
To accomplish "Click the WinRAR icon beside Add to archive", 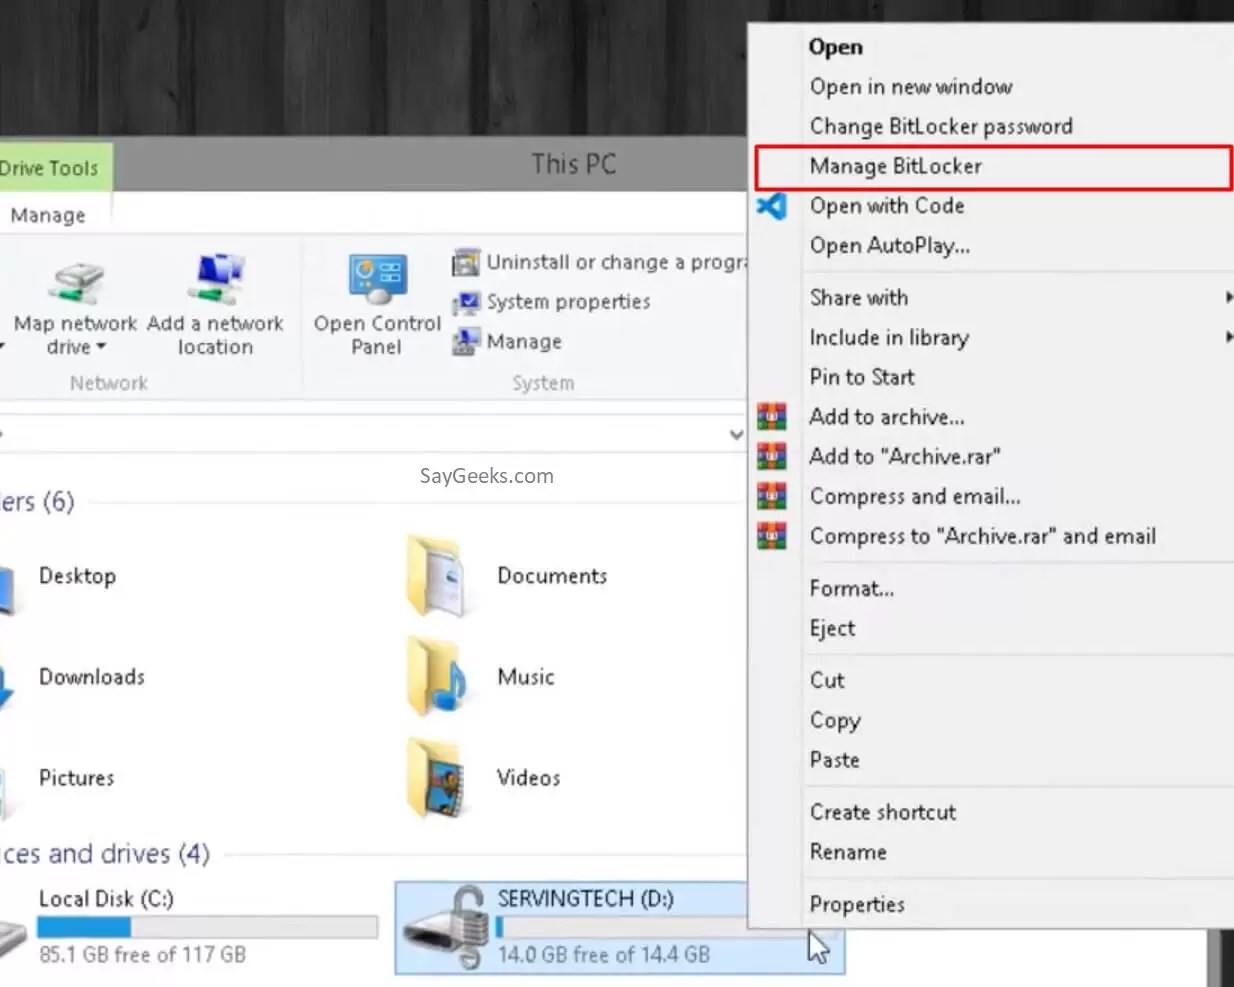I will pos(771,416).
